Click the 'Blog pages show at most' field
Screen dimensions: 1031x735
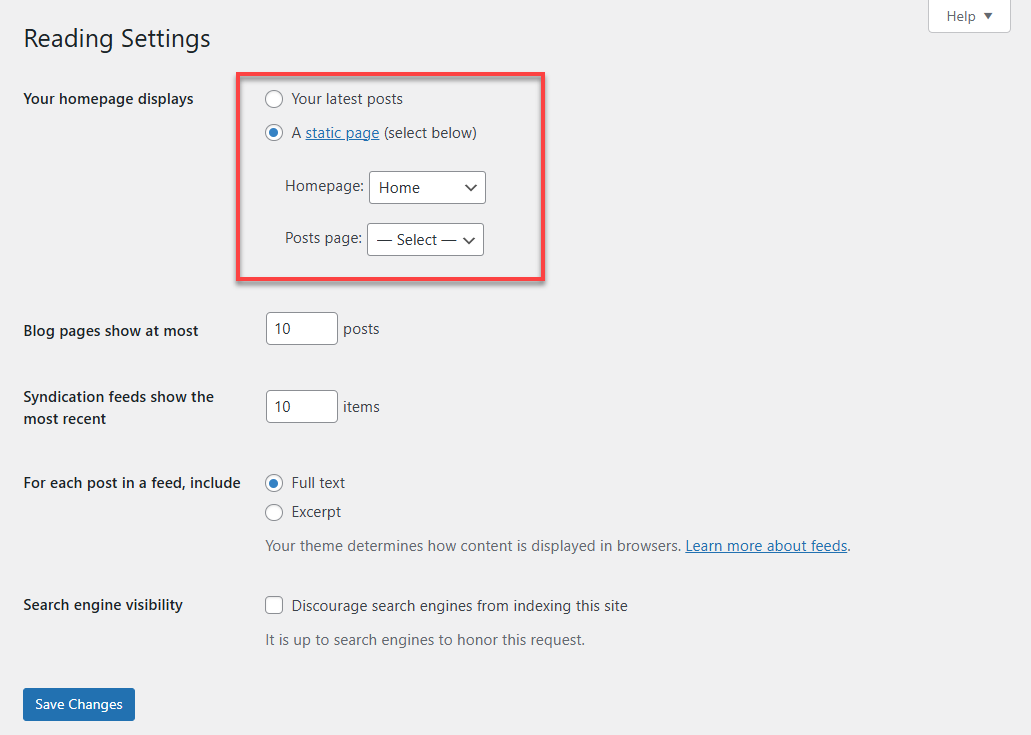pyautogui.click(x=301, y=328)
